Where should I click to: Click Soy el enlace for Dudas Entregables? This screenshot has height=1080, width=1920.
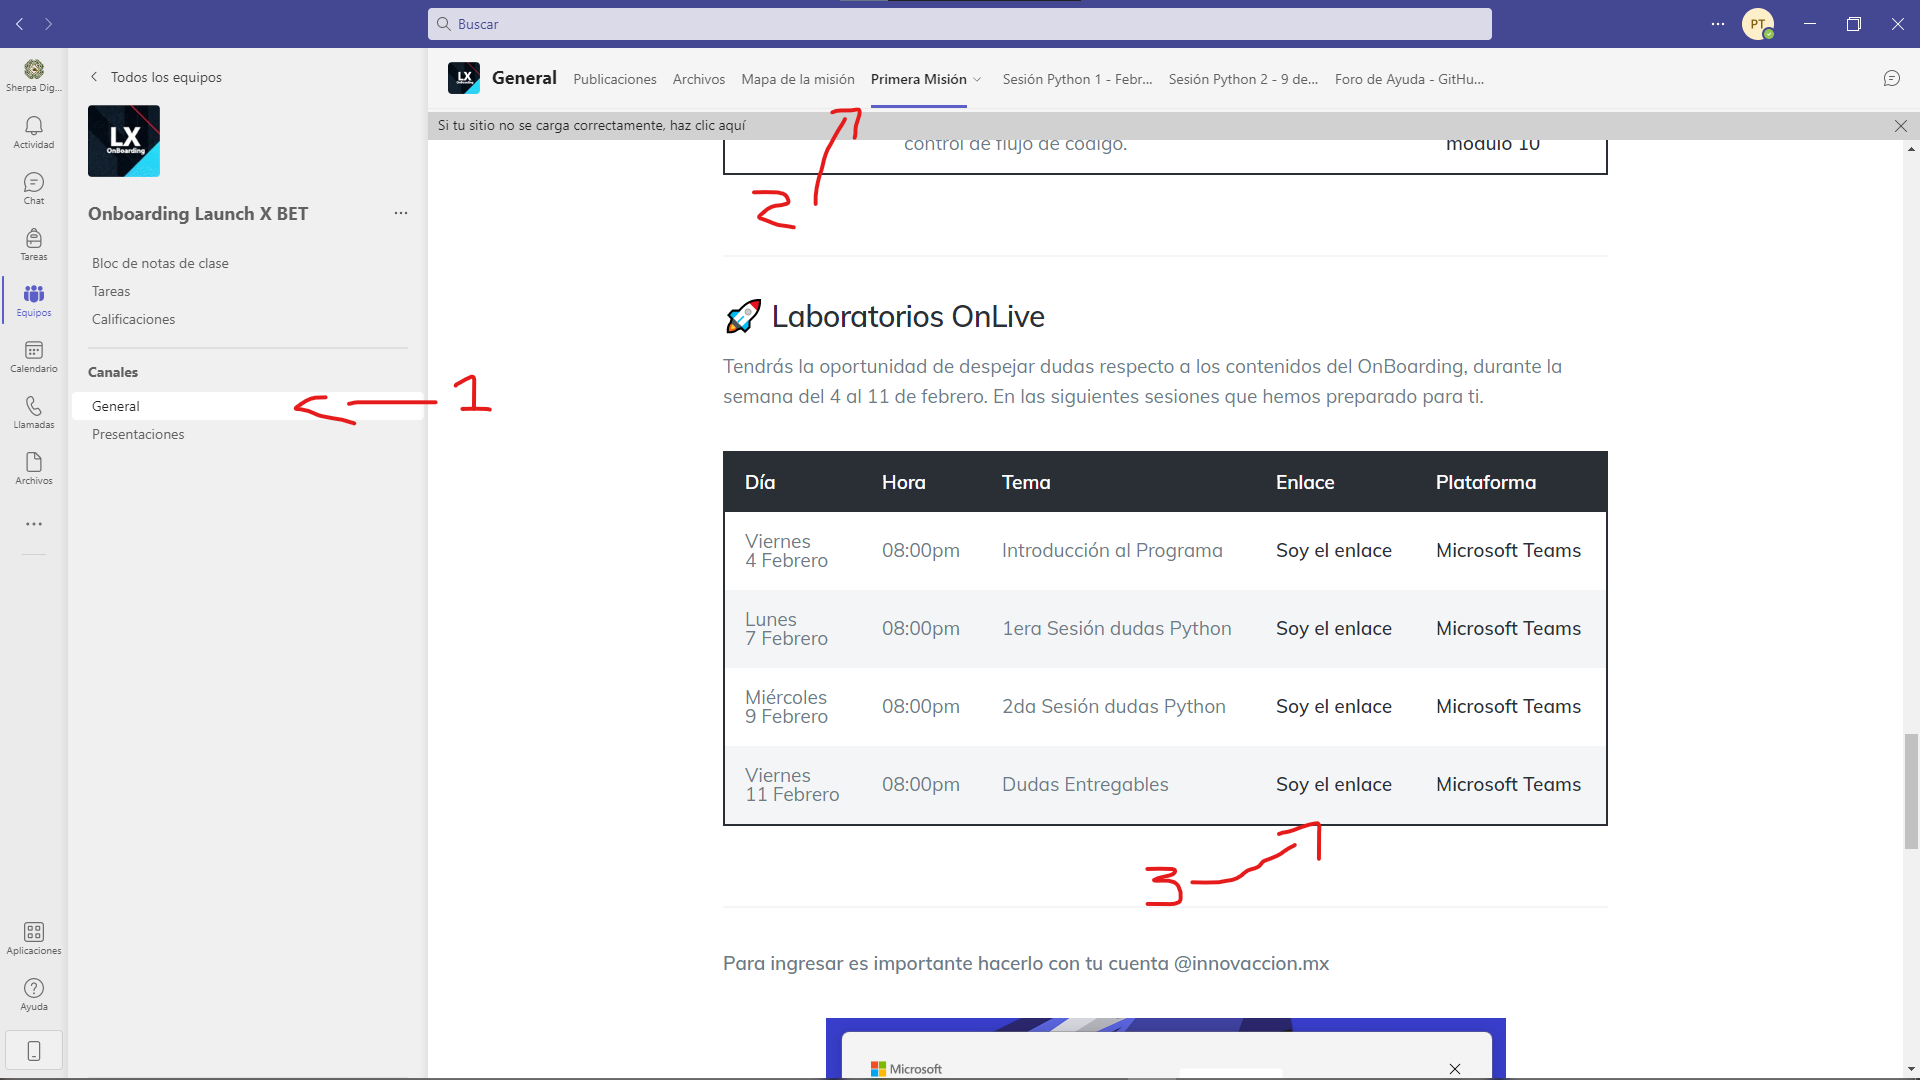(1333, 784)
